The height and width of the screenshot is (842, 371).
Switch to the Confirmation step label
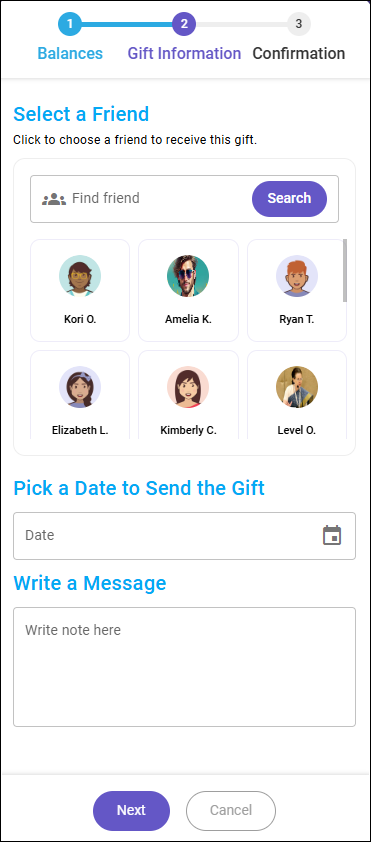point(299,54)
